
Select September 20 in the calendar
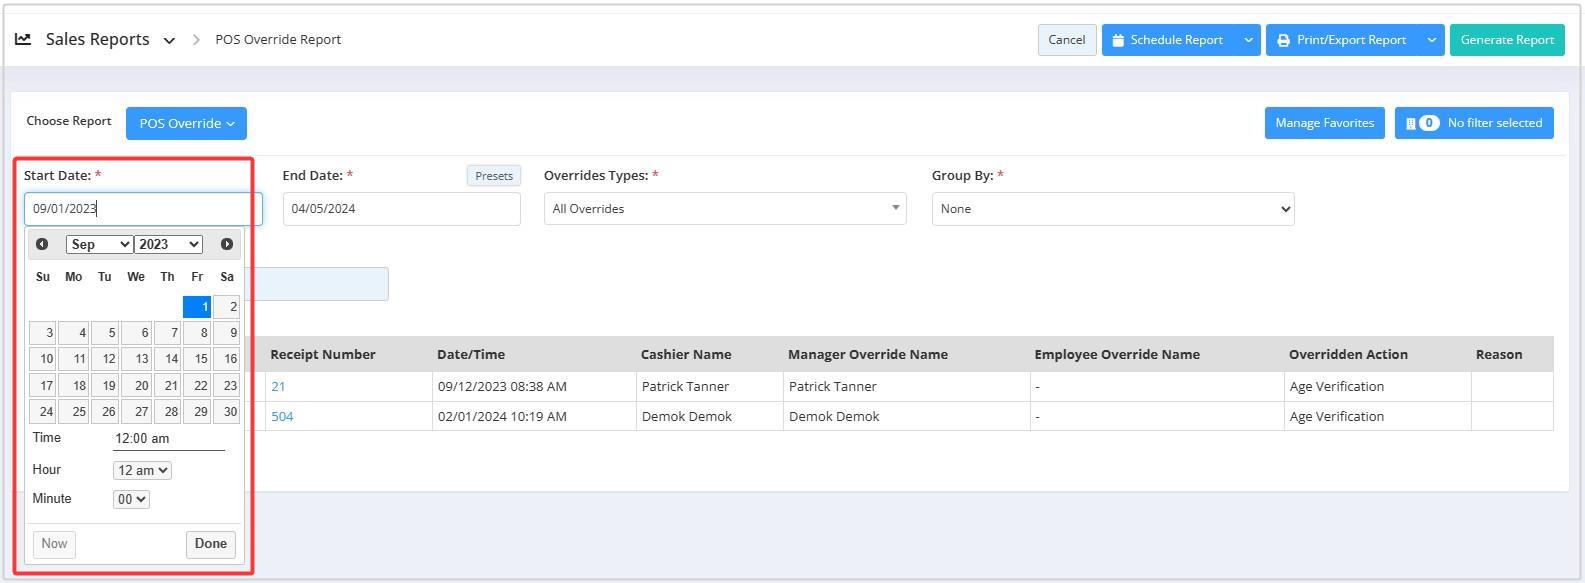click(136, 385)
